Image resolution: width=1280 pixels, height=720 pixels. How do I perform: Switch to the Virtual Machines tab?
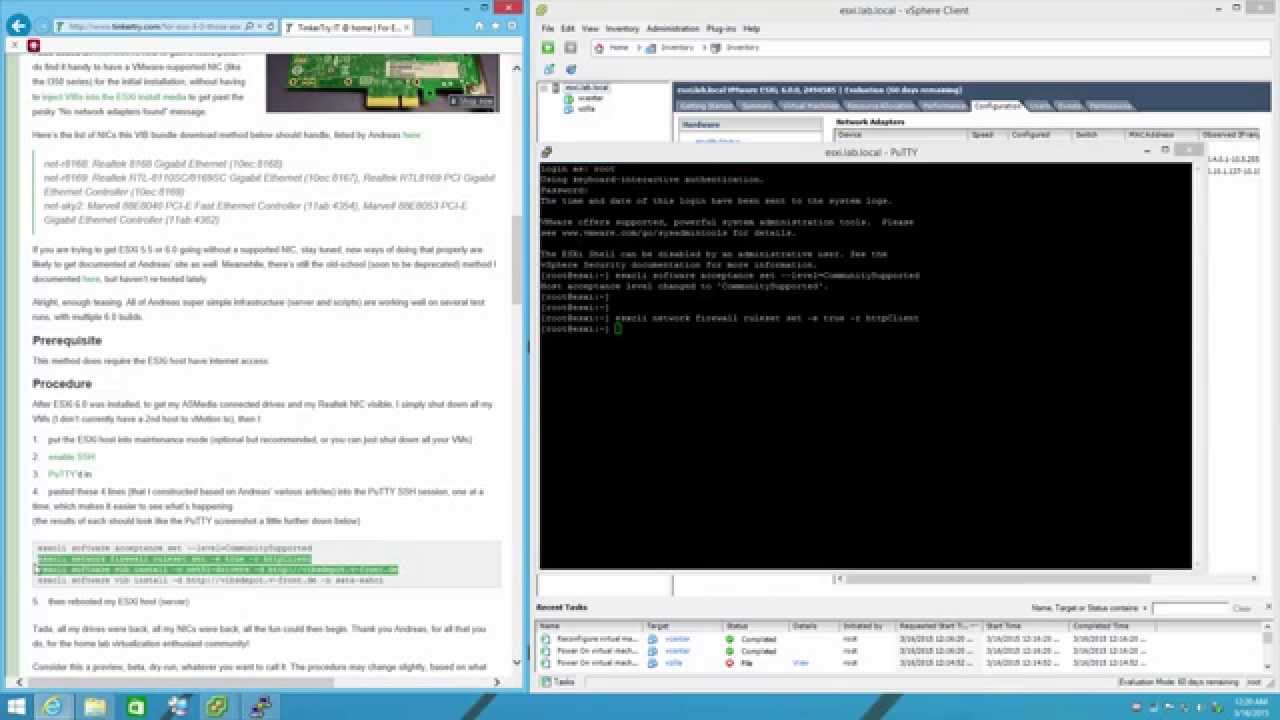(x=809, y=106)
